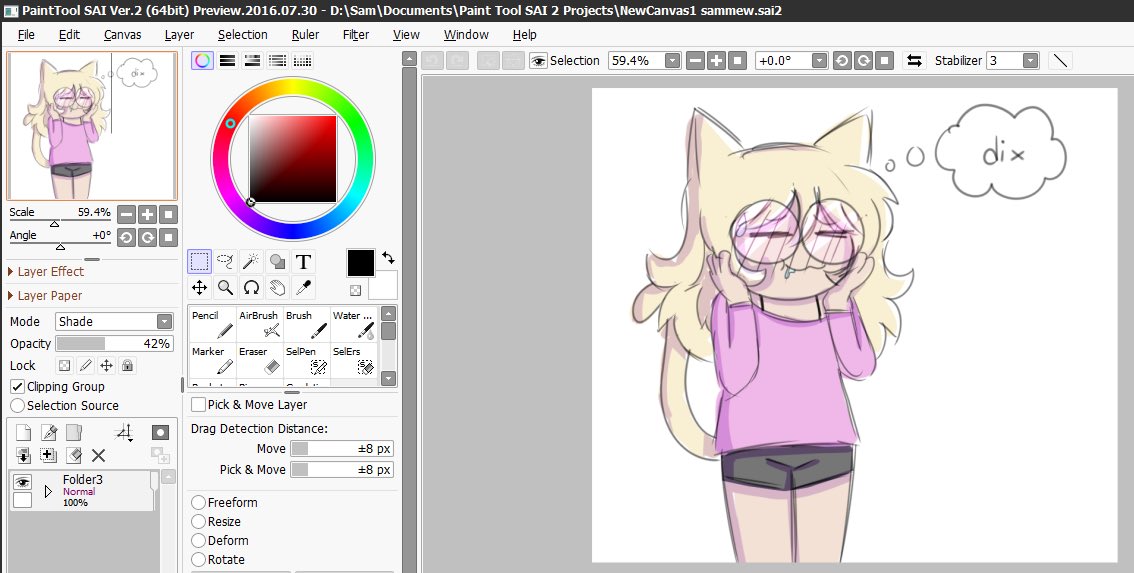
Task: Hide the Folder3 layer
Action: [22, 482]
